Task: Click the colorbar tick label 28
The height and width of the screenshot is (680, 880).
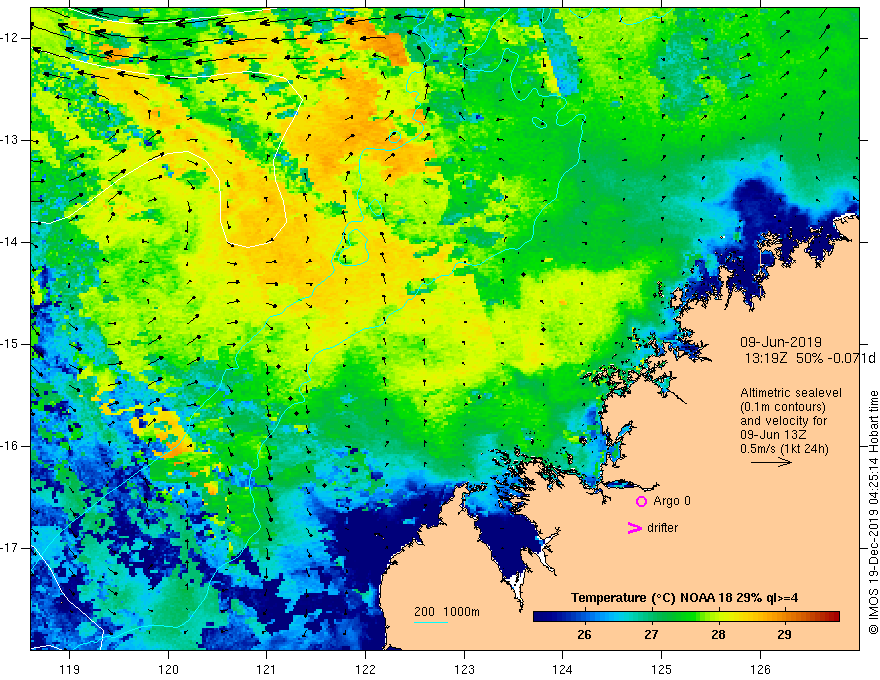Action: (718, 635)
